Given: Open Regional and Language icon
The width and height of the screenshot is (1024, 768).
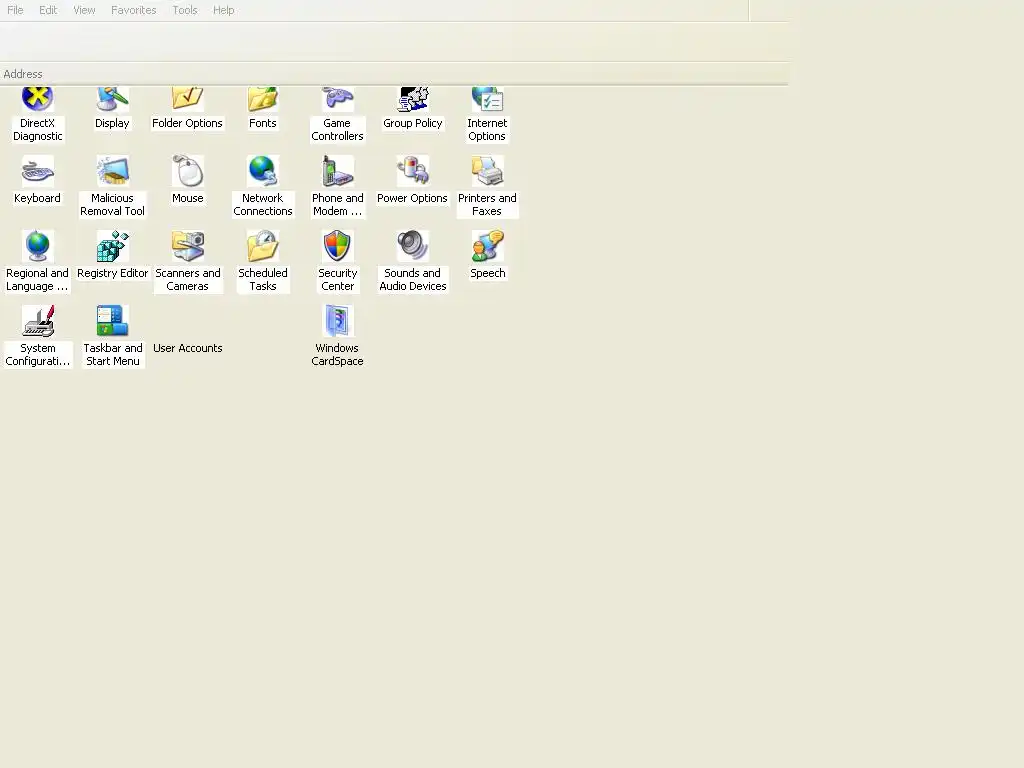Looking at the screenshot, I should (37, 246).
